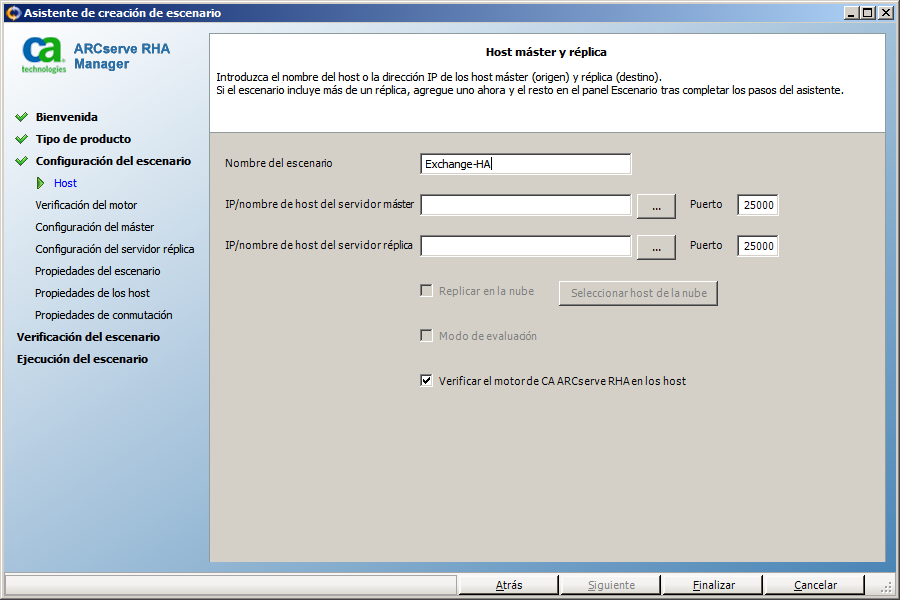Select the Propiedades de los host step
Screen dimensions: 900x600
[92, 293]
